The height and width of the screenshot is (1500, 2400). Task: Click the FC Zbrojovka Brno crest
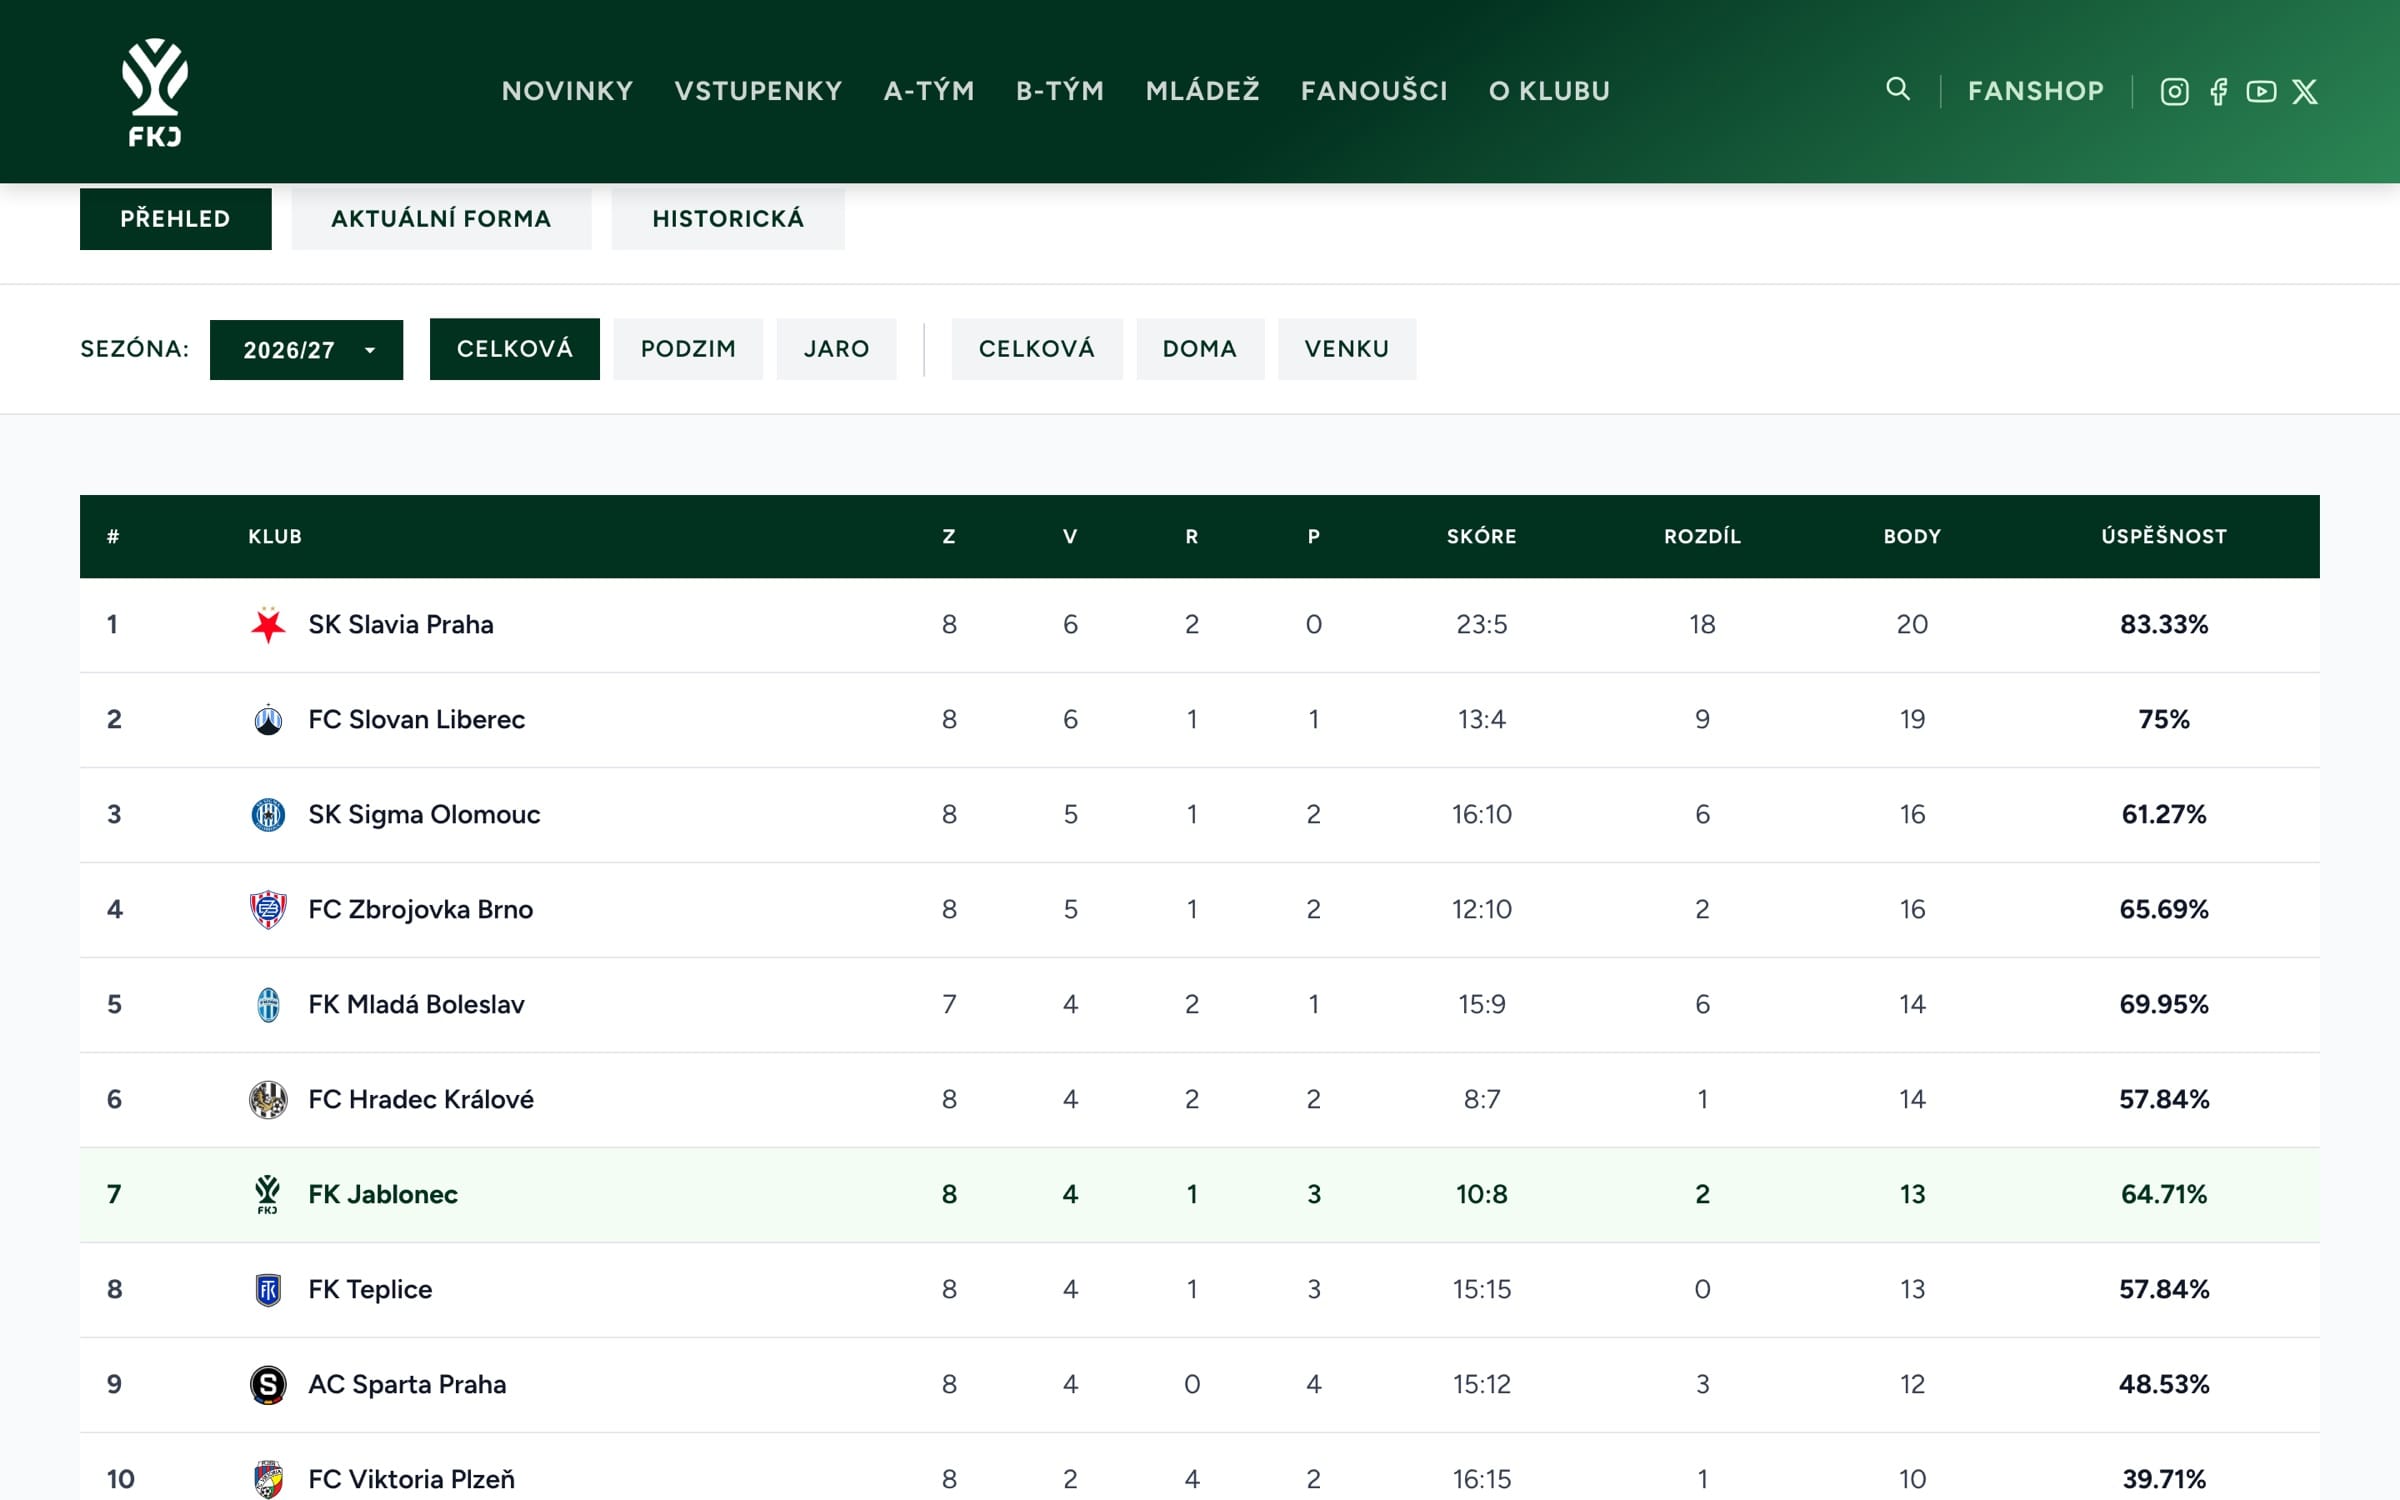268,909
